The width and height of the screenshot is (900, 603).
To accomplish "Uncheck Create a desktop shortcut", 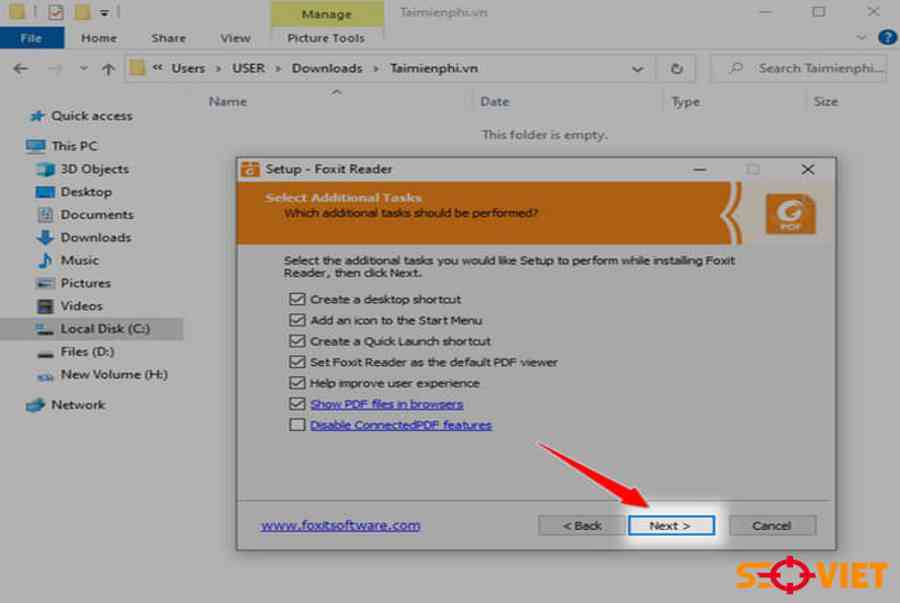I will [297, 299].
